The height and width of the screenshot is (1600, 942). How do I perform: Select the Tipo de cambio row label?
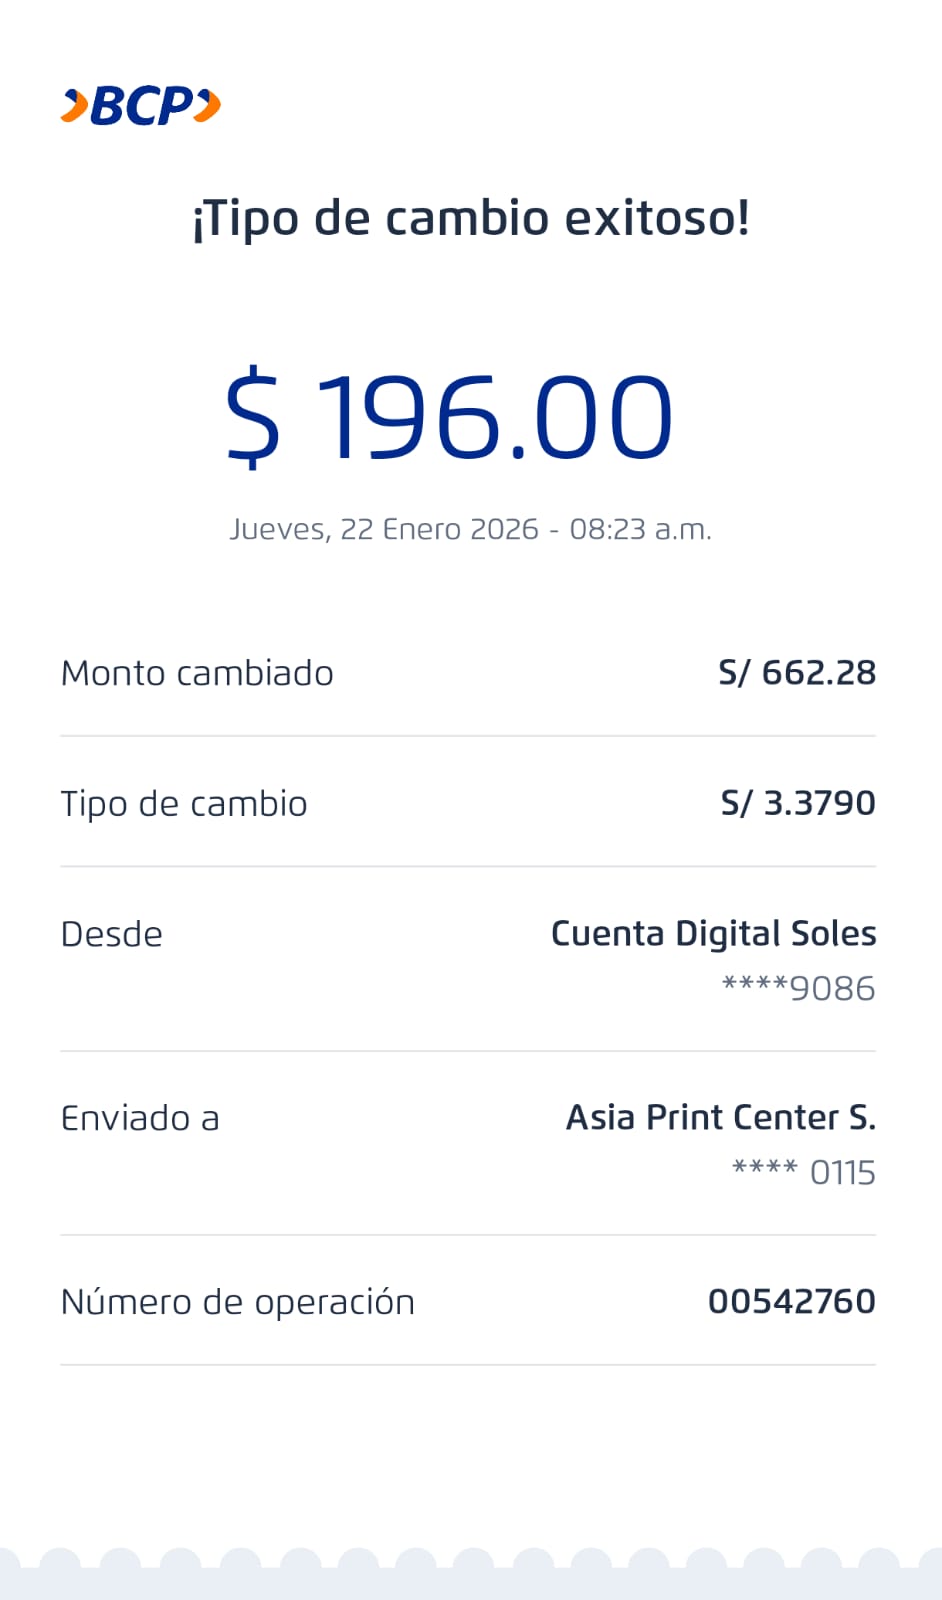[x=184, y=803]
